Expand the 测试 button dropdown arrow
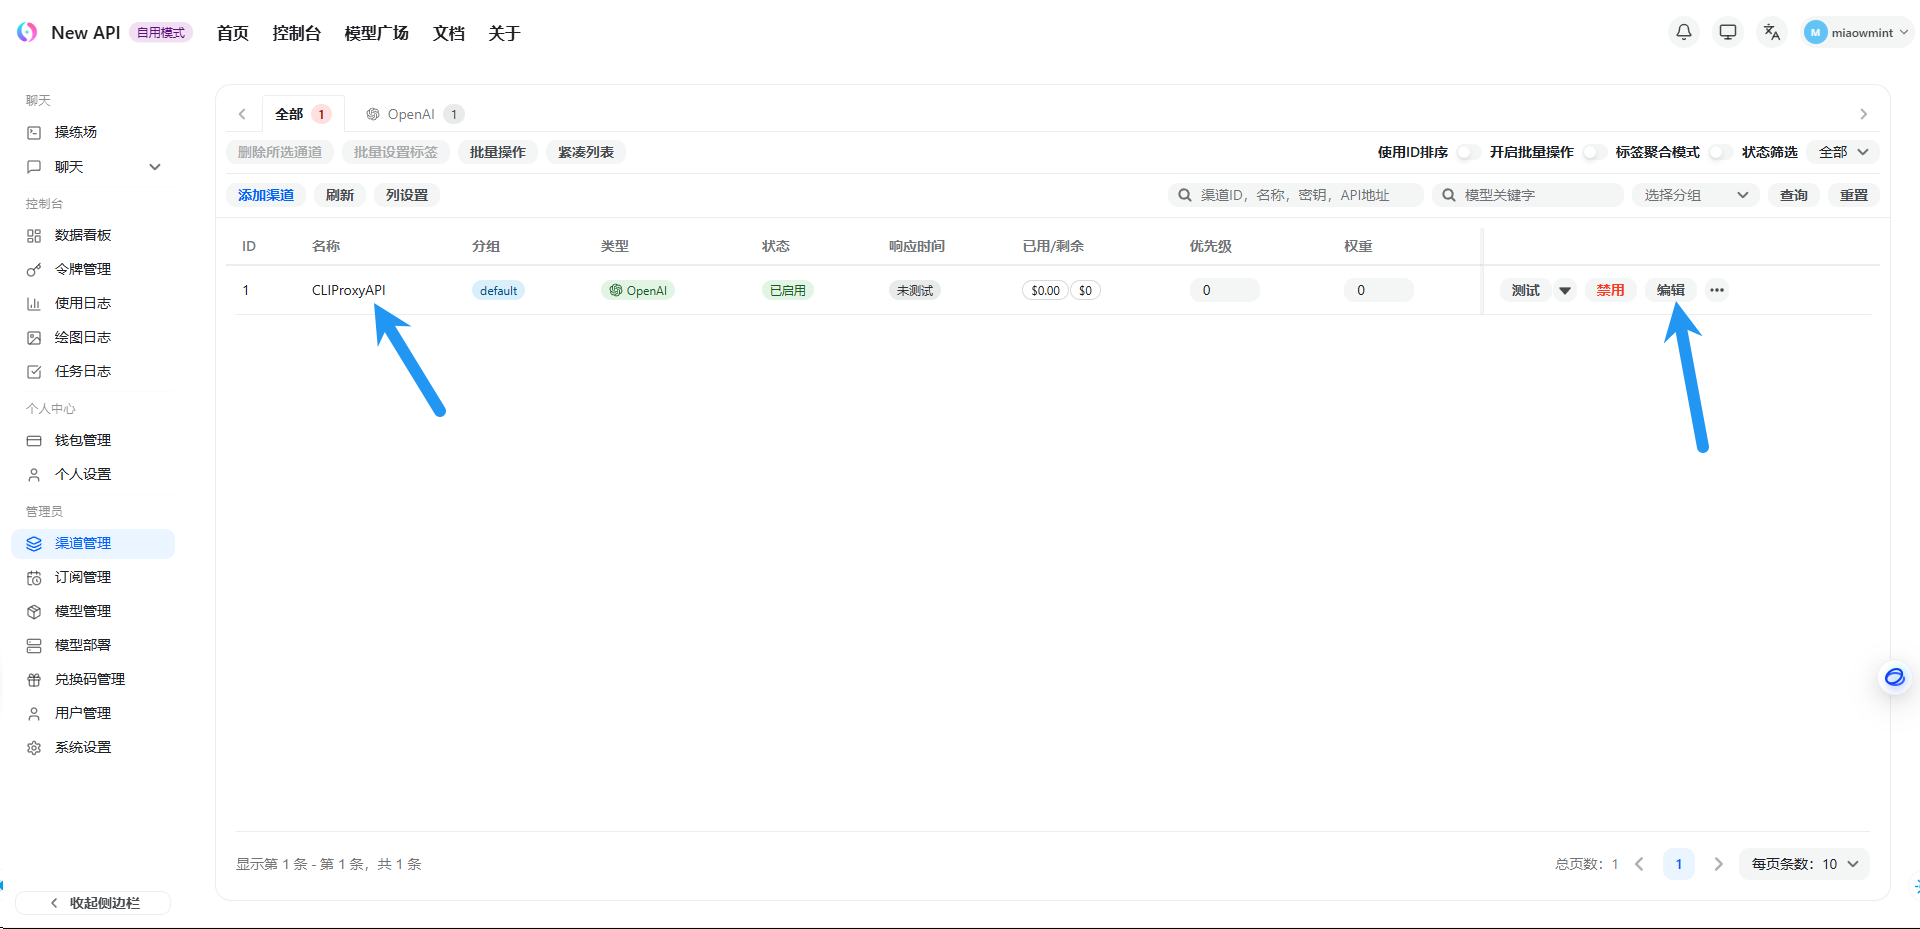The width and height of the screenshot is (1920, 929). tap(1565, 290)
